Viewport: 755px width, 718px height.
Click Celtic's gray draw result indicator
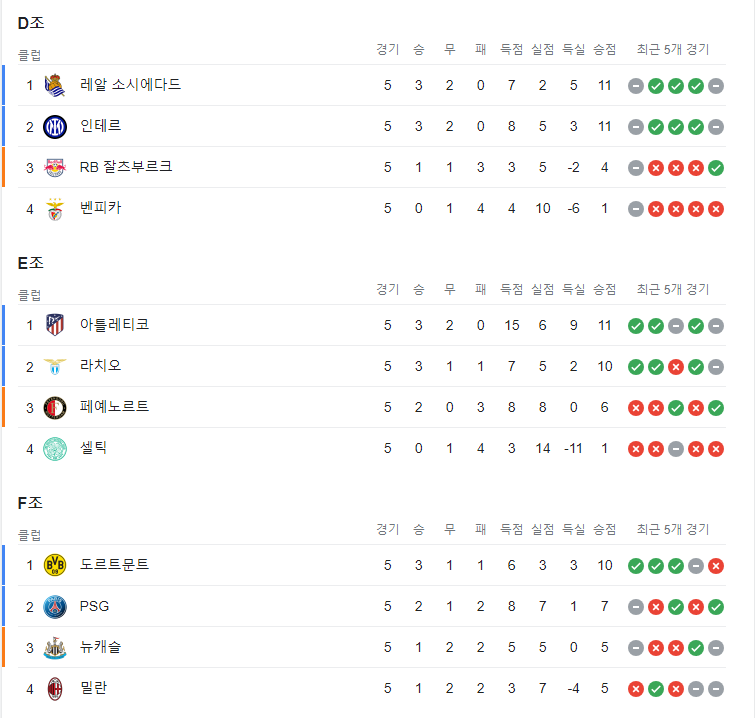tap(676, 449)
